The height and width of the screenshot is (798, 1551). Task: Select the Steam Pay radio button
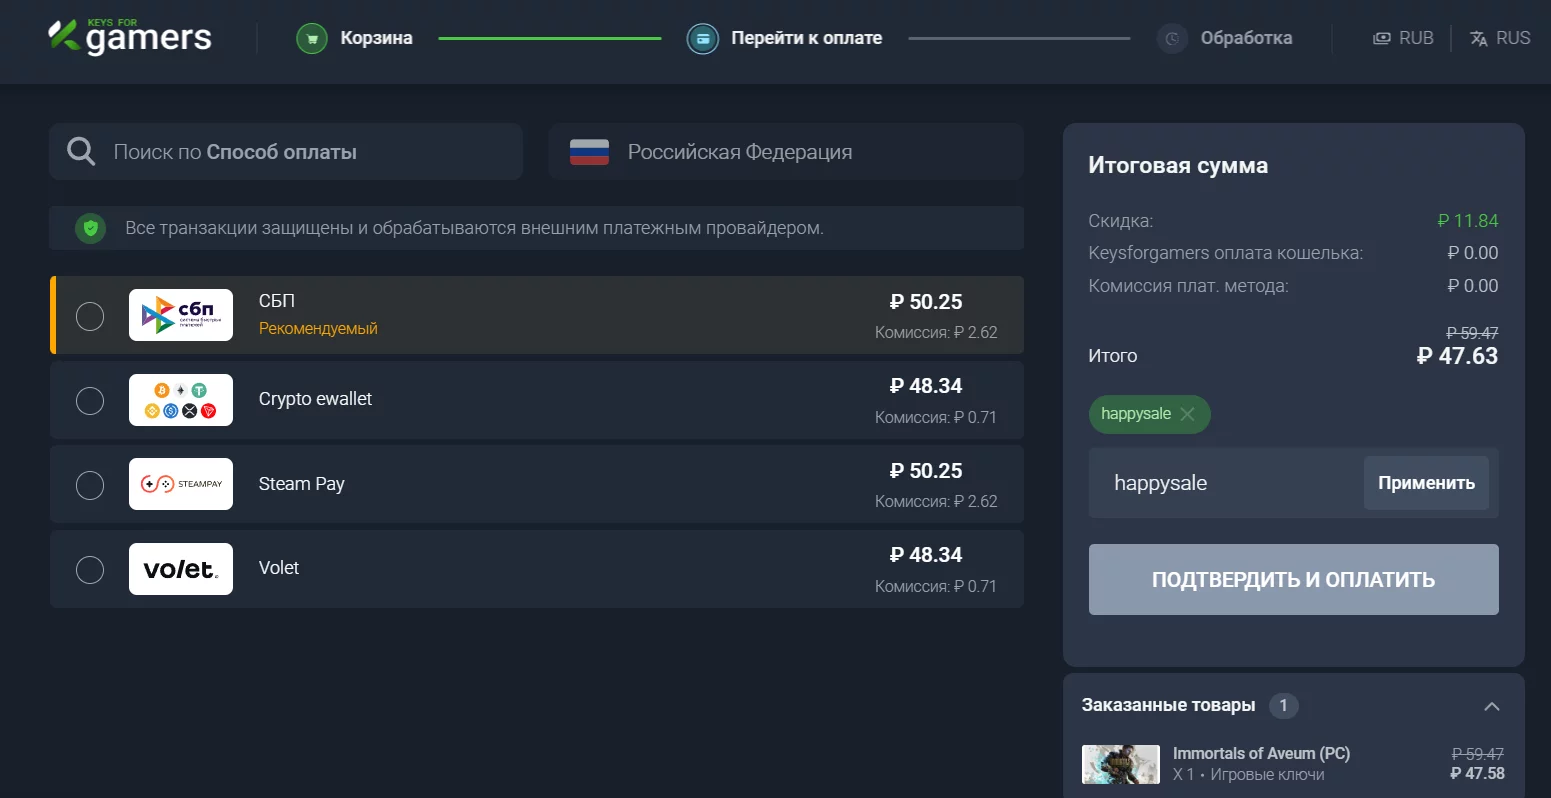pyautogui.click(x=90, y=485)
